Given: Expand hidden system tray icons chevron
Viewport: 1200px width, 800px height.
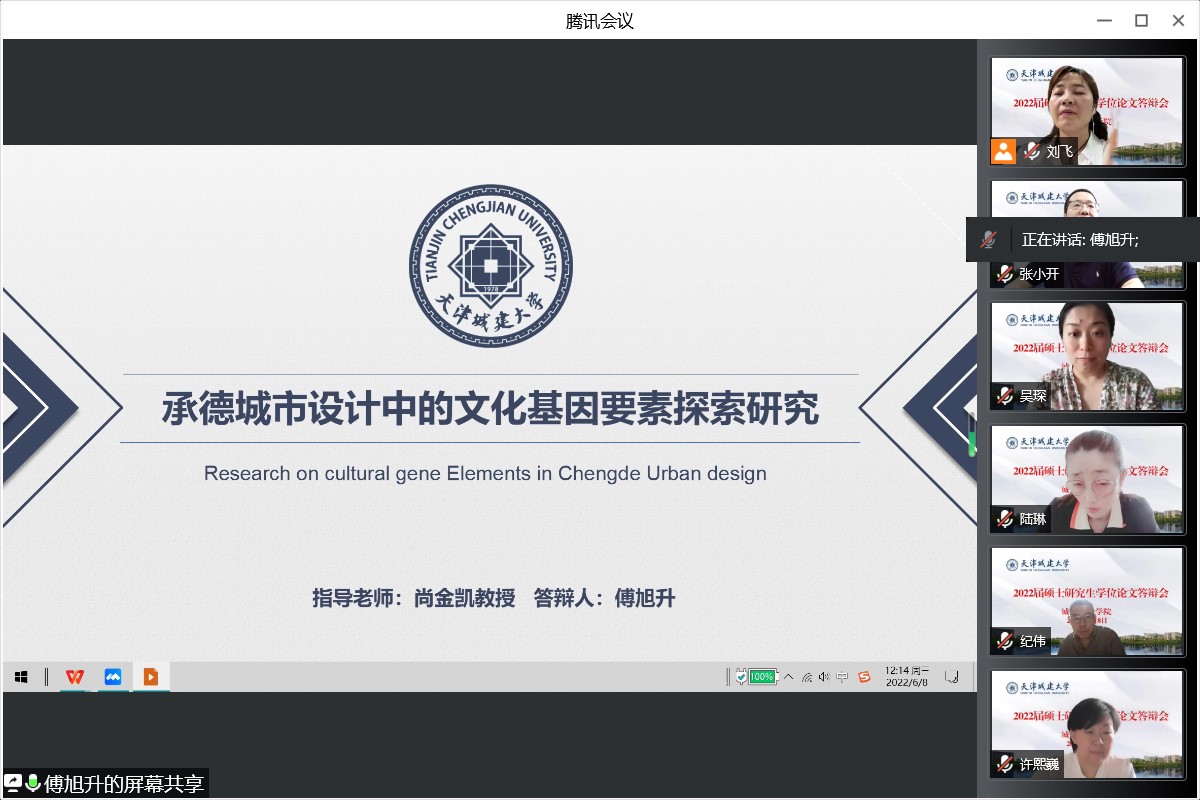Looking at the screenshot, I should pos(788,677).
